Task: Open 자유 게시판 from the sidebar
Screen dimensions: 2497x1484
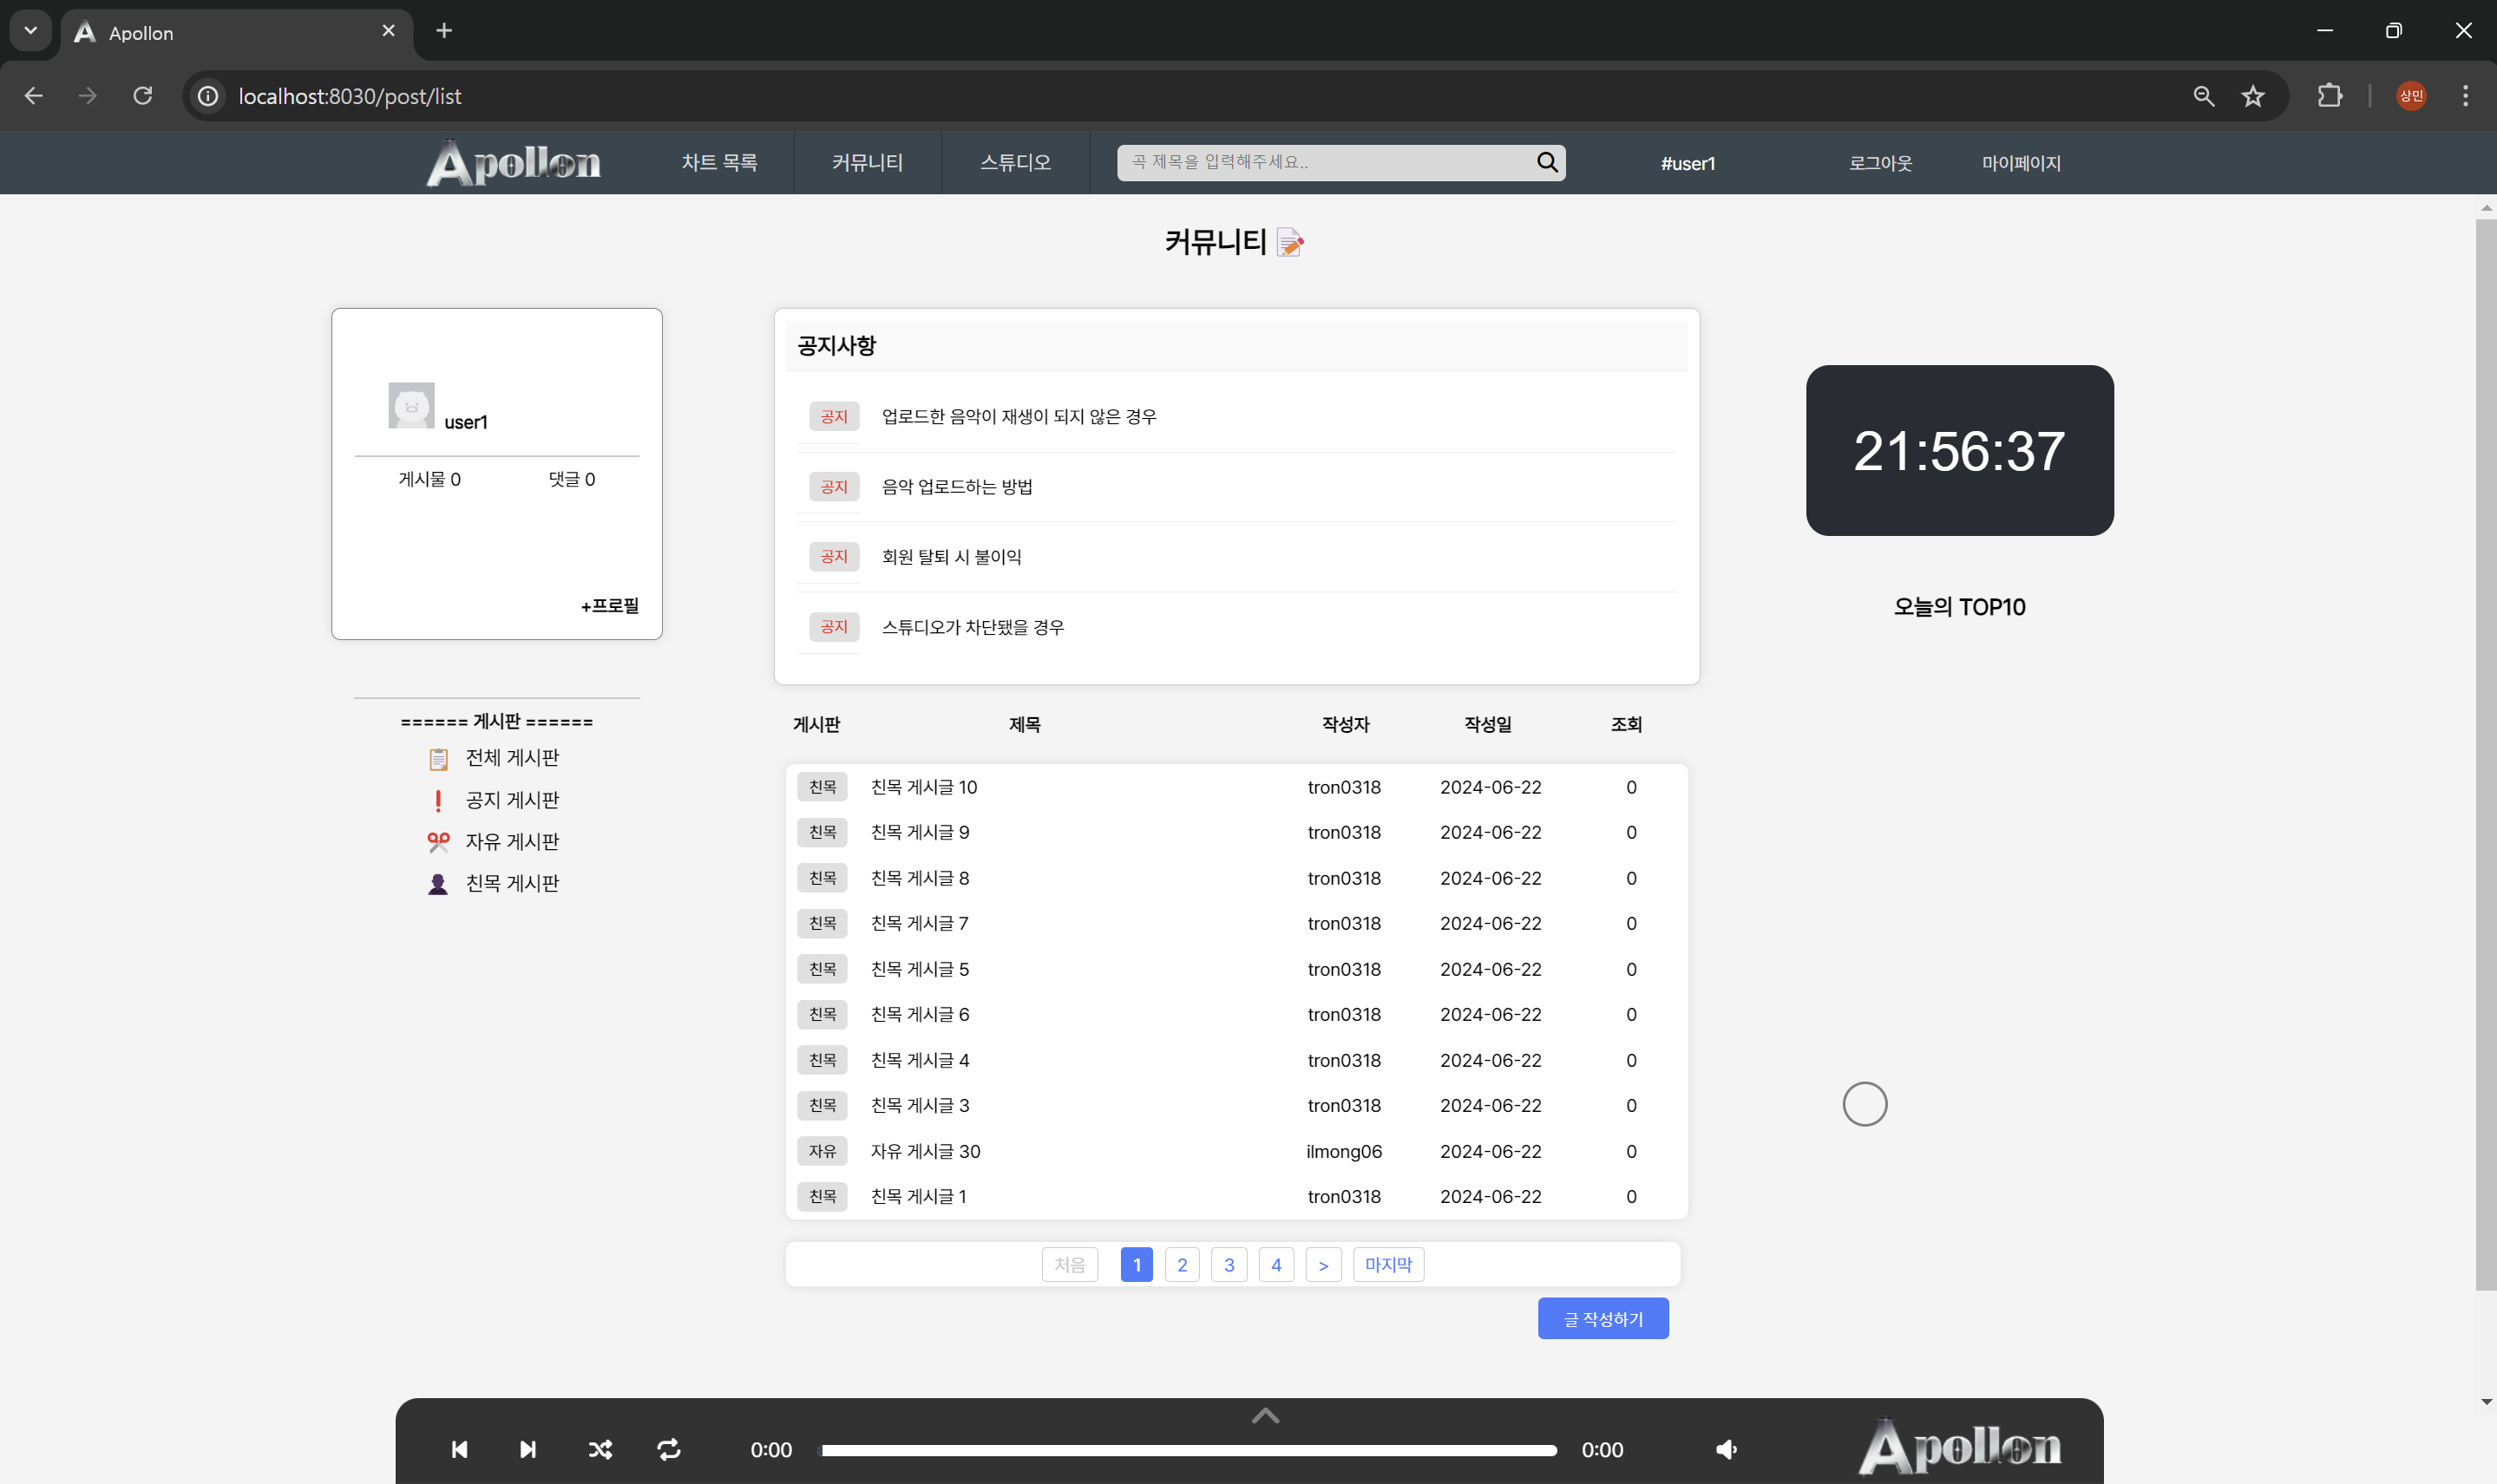Action: pyautogui.click(x=511, y=842)
